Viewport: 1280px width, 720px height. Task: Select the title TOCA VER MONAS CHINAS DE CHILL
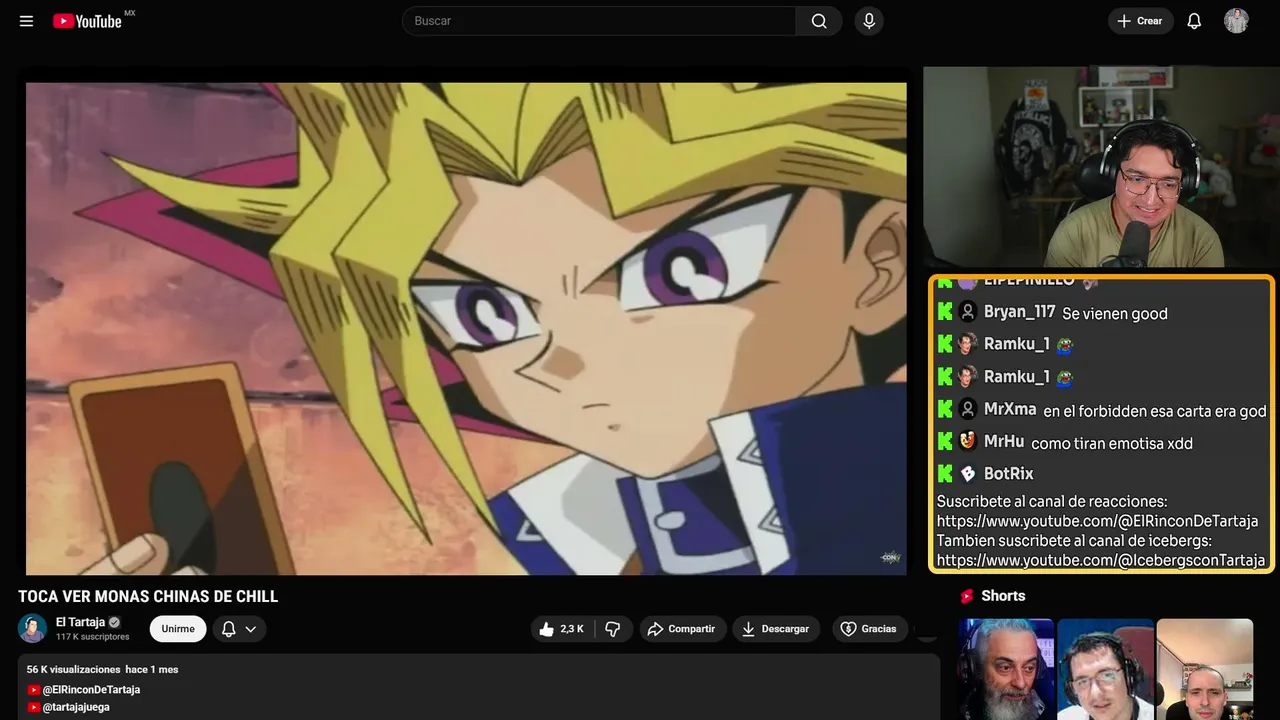(148, 596)
